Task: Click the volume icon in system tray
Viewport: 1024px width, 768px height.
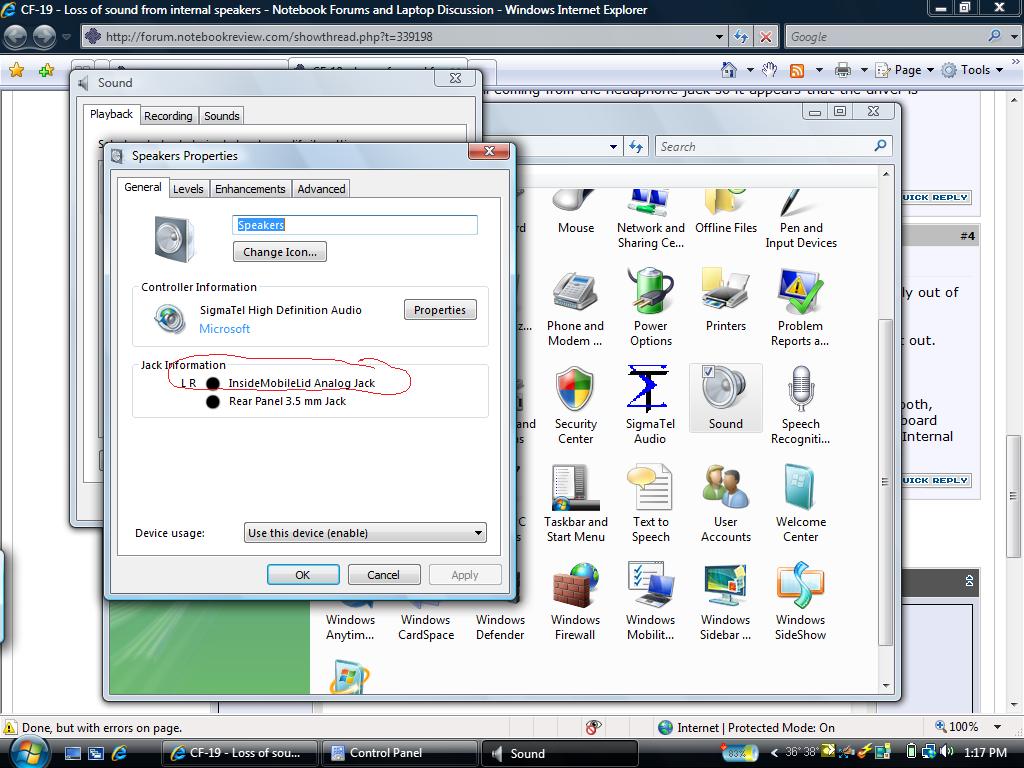Action: (947, 752)
